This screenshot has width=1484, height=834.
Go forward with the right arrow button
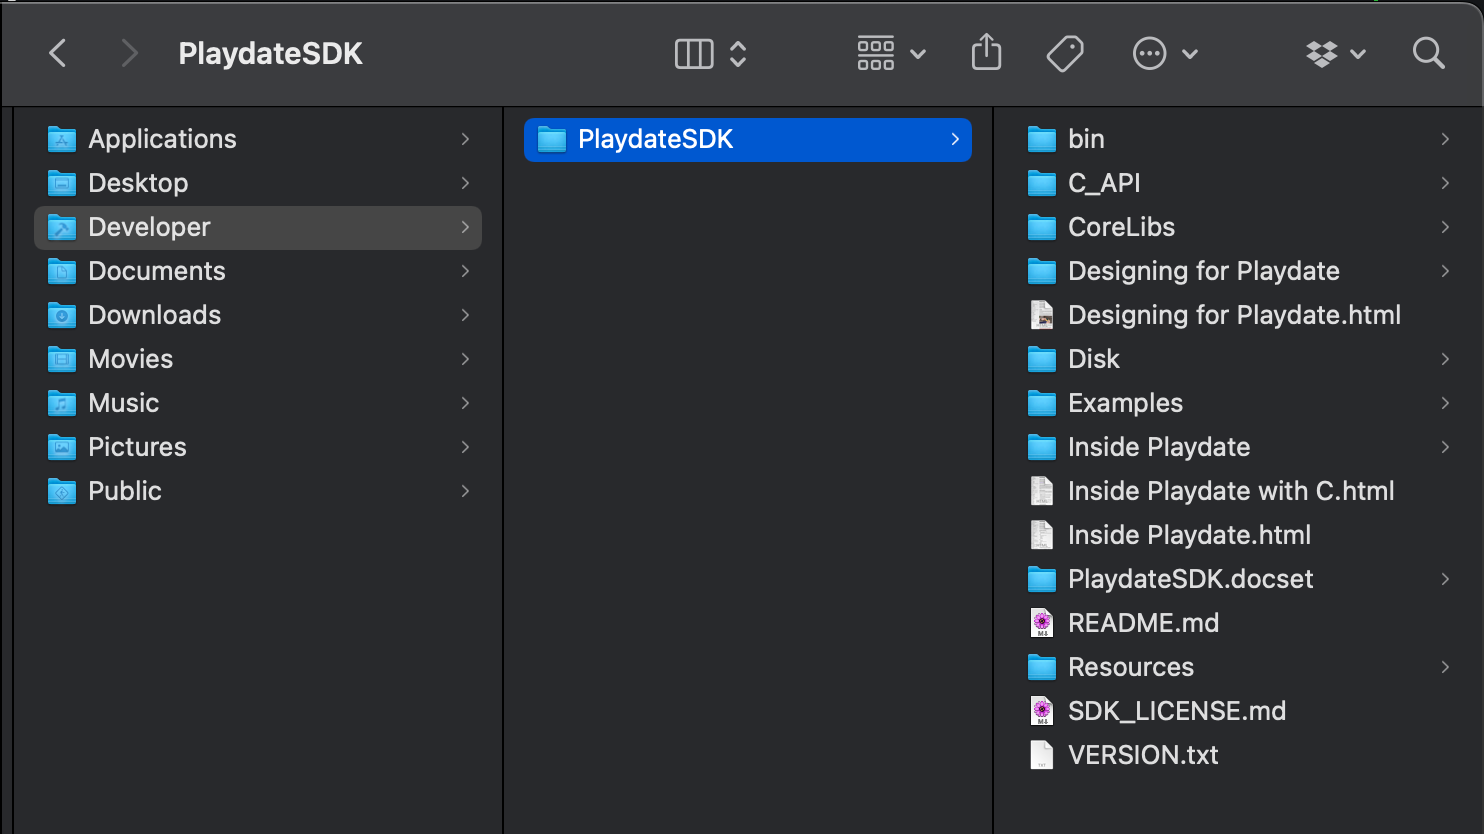click(x=129, y=53)
